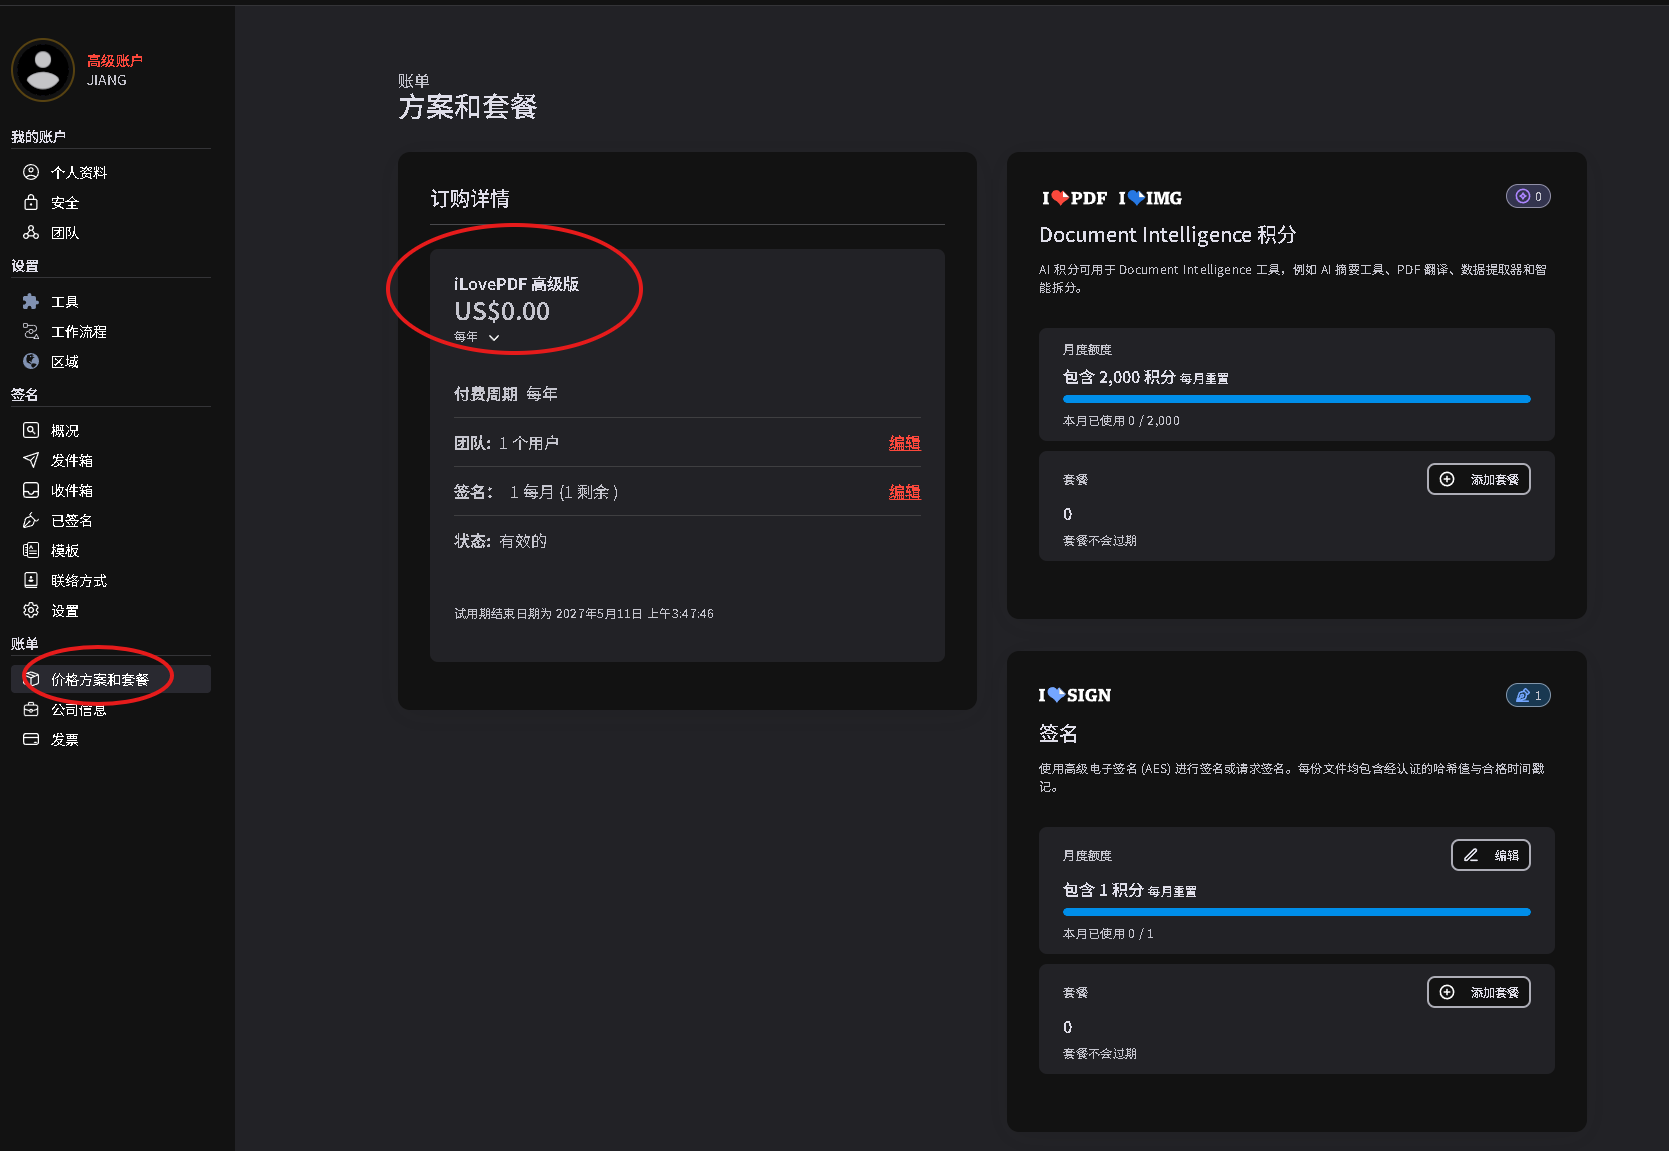Click the Document Intelligence credits badge showing 0
The image size is (1669, 1151).
click(1528, 196)
